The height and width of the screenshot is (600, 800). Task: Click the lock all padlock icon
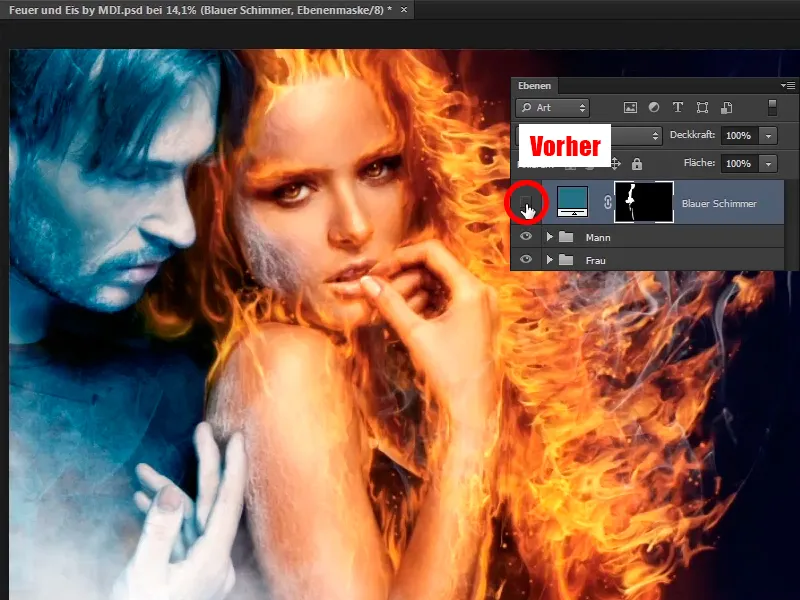click(637, 164)
